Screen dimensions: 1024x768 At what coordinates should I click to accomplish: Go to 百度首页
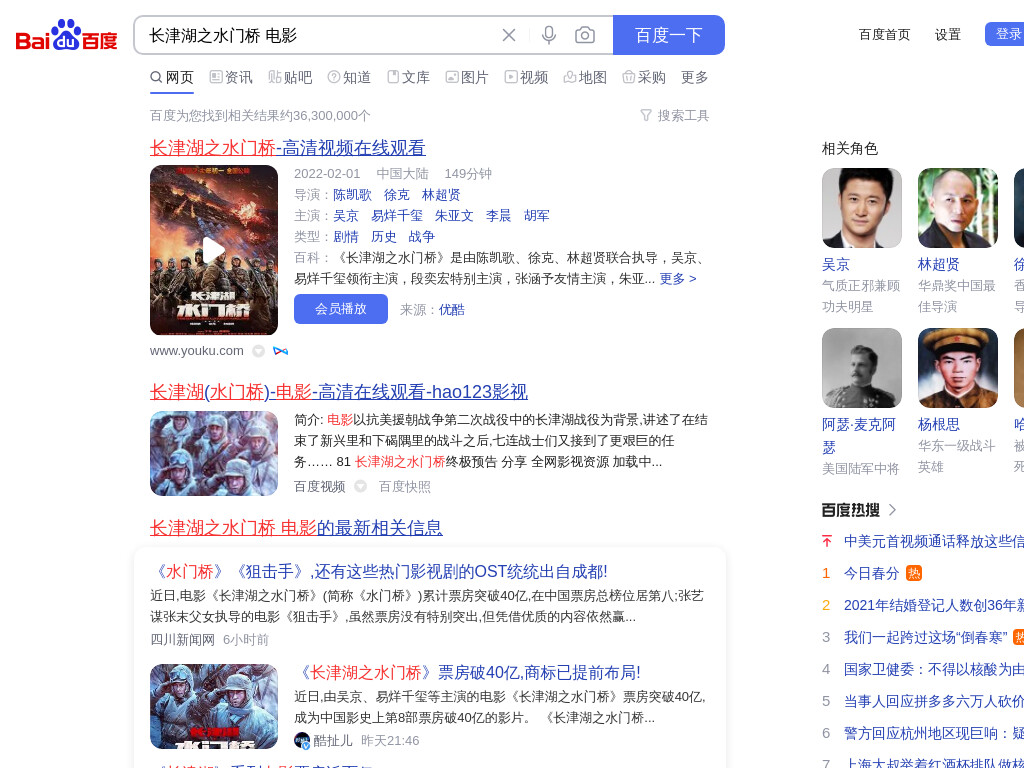tap(884, 35)
